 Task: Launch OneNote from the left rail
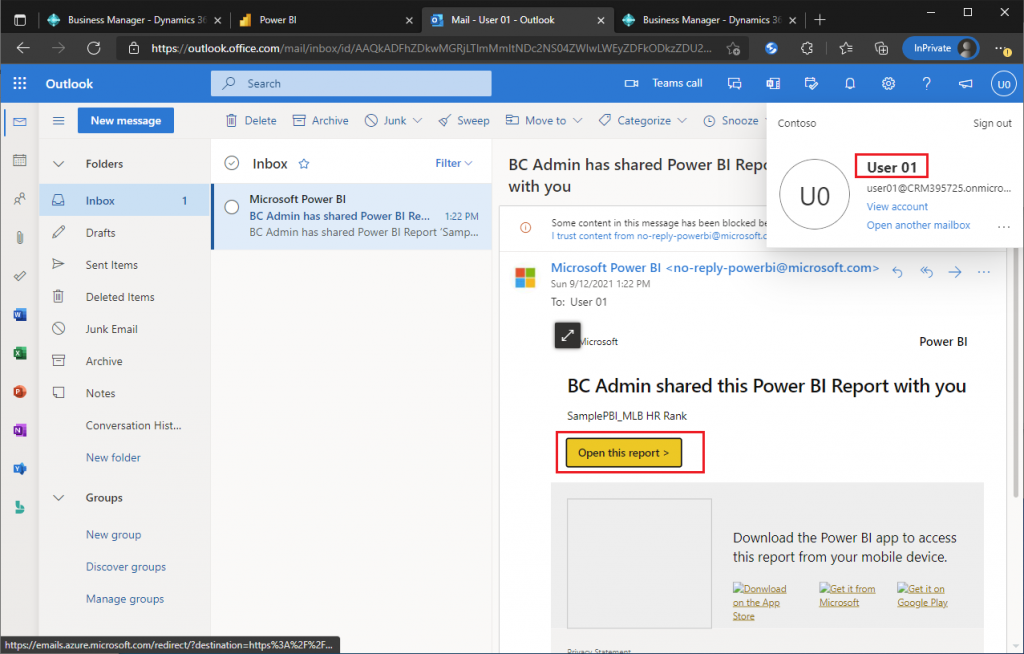click(x=20, y=430)
